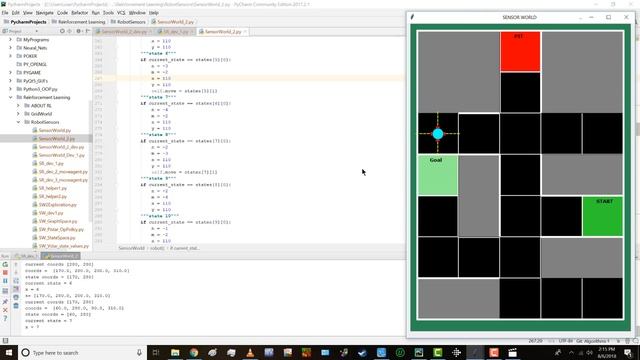
Task: Select the PY_OPENGL folder
Action: click(35, 64)
